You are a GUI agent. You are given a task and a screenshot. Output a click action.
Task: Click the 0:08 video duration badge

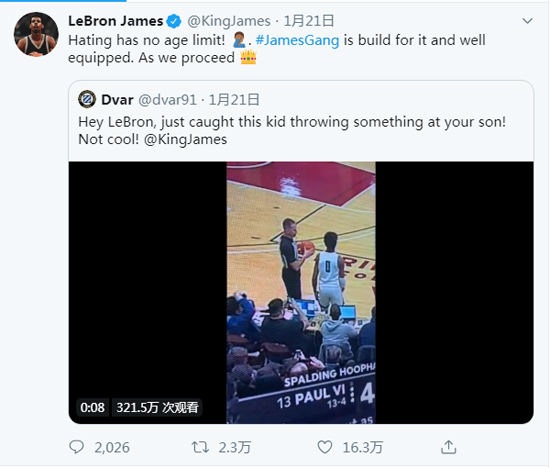coord(92,407)
